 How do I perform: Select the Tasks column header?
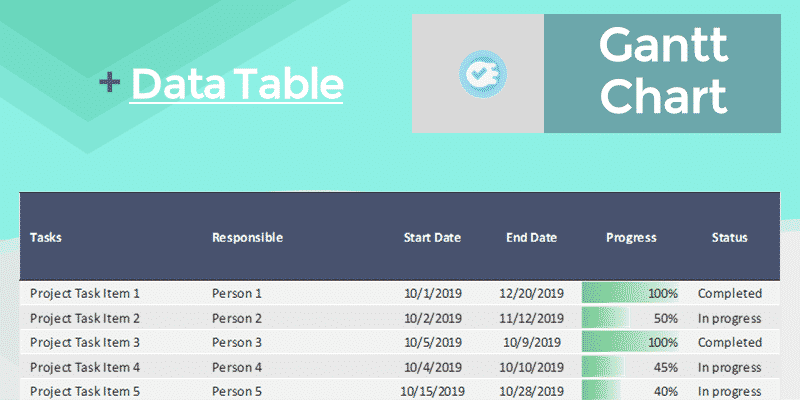click(46, 238)
